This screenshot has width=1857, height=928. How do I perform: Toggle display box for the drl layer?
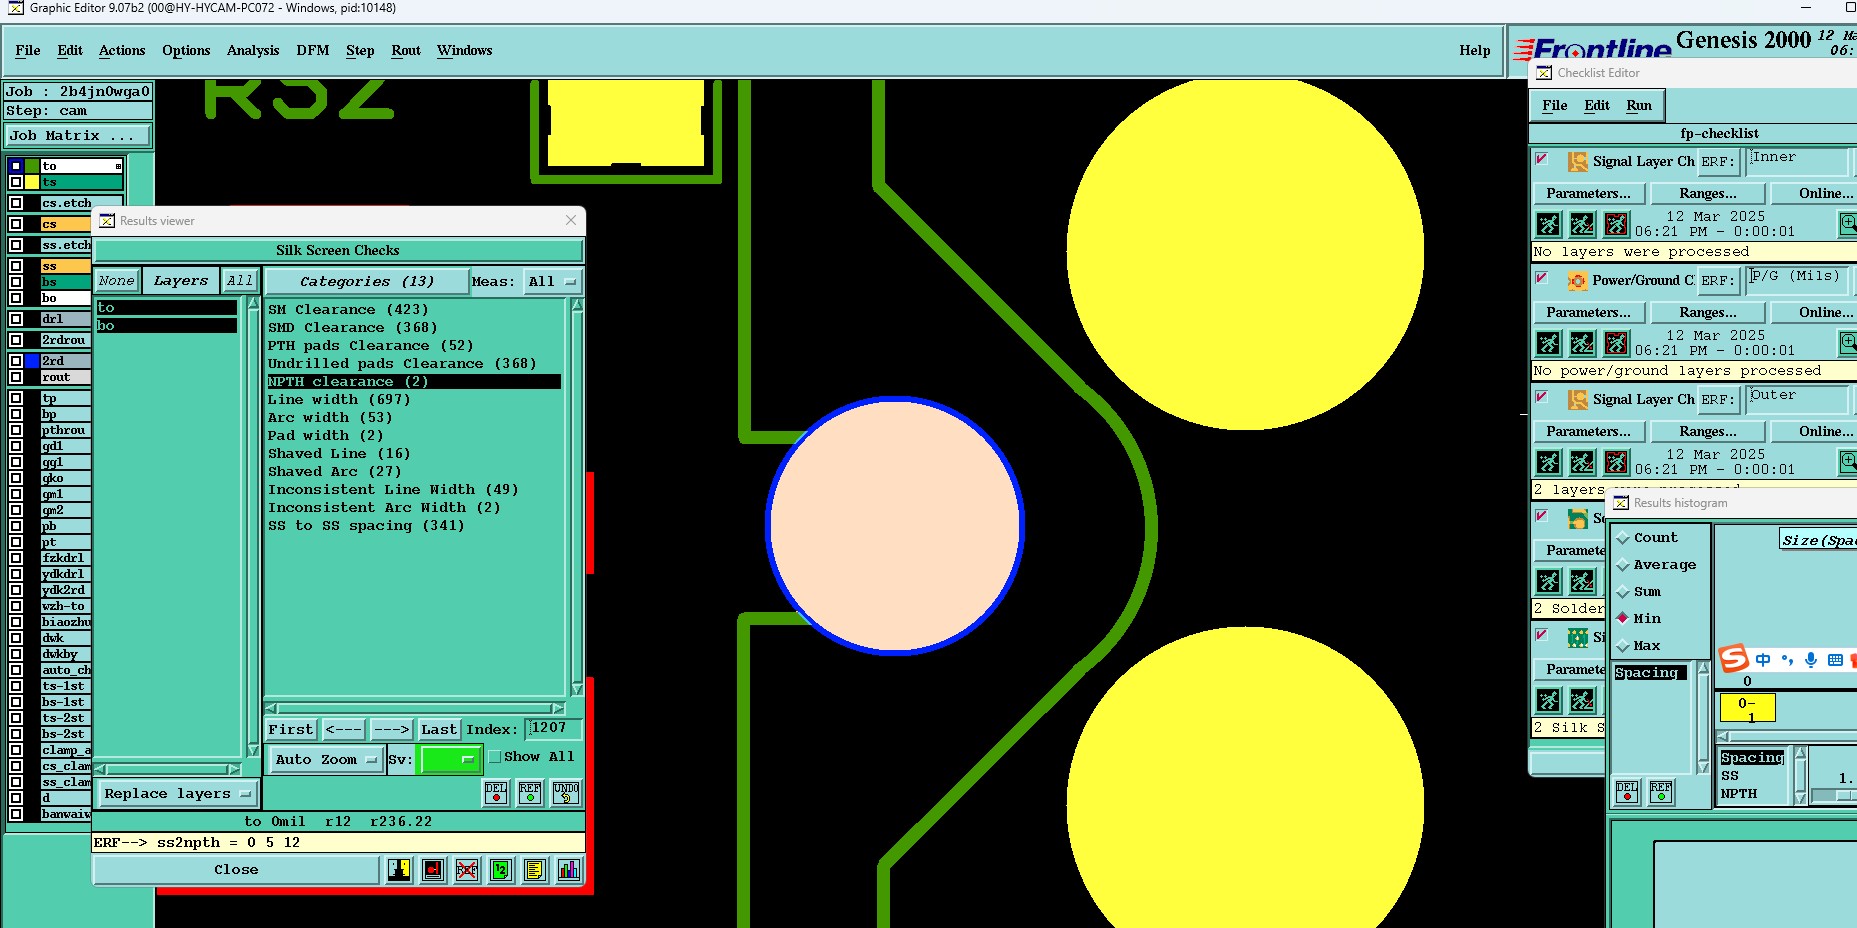(16, 319)
